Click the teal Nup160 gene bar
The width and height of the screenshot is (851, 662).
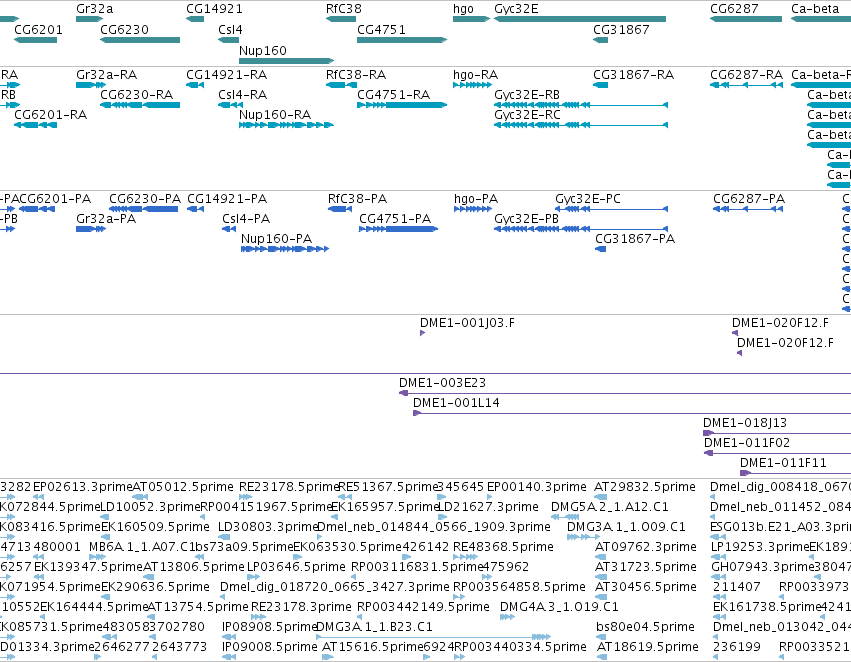tap(286, 61)
